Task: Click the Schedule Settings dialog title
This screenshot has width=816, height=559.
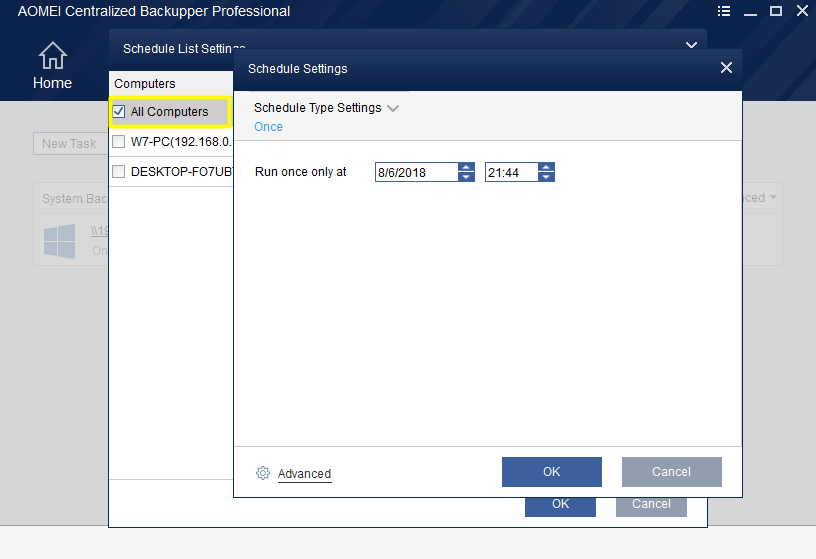Action: point(298,68)
